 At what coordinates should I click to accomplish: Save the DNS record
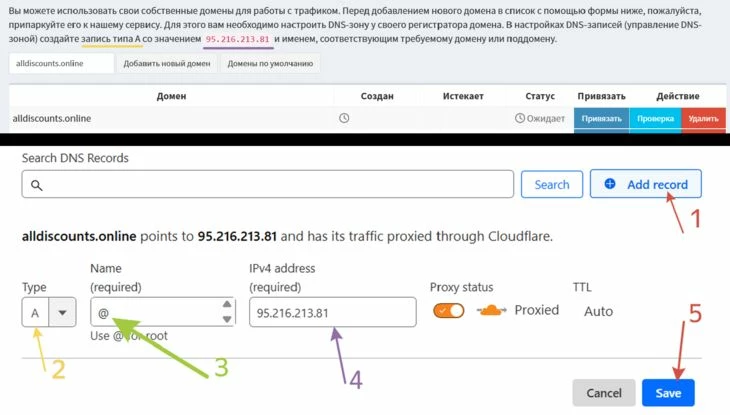[668, 393]
